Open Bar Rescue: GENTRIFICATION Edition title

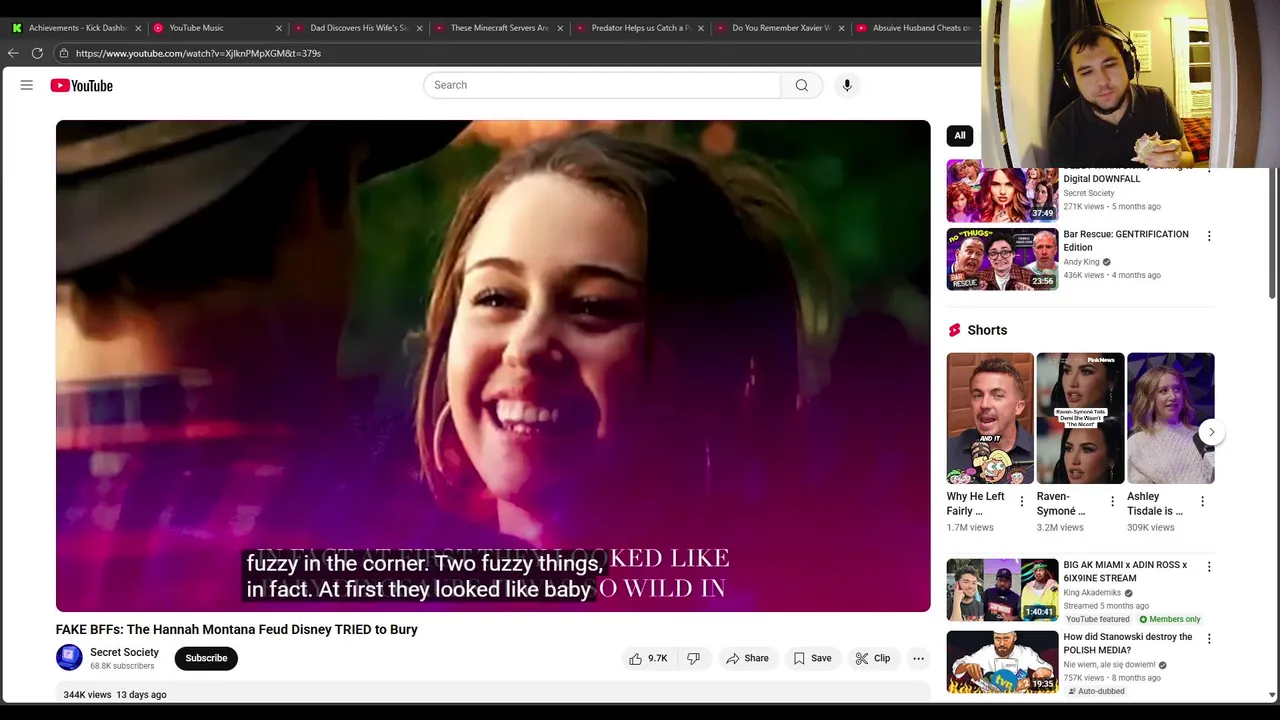[1126, 241]
